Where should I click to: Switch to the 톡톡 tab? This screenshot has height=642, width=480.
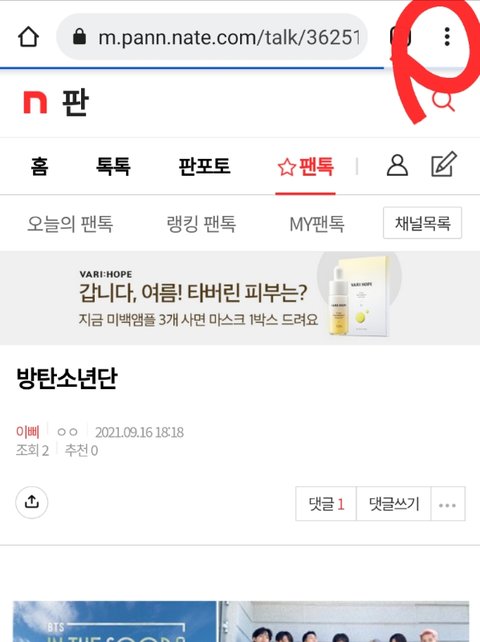point(113,166)
